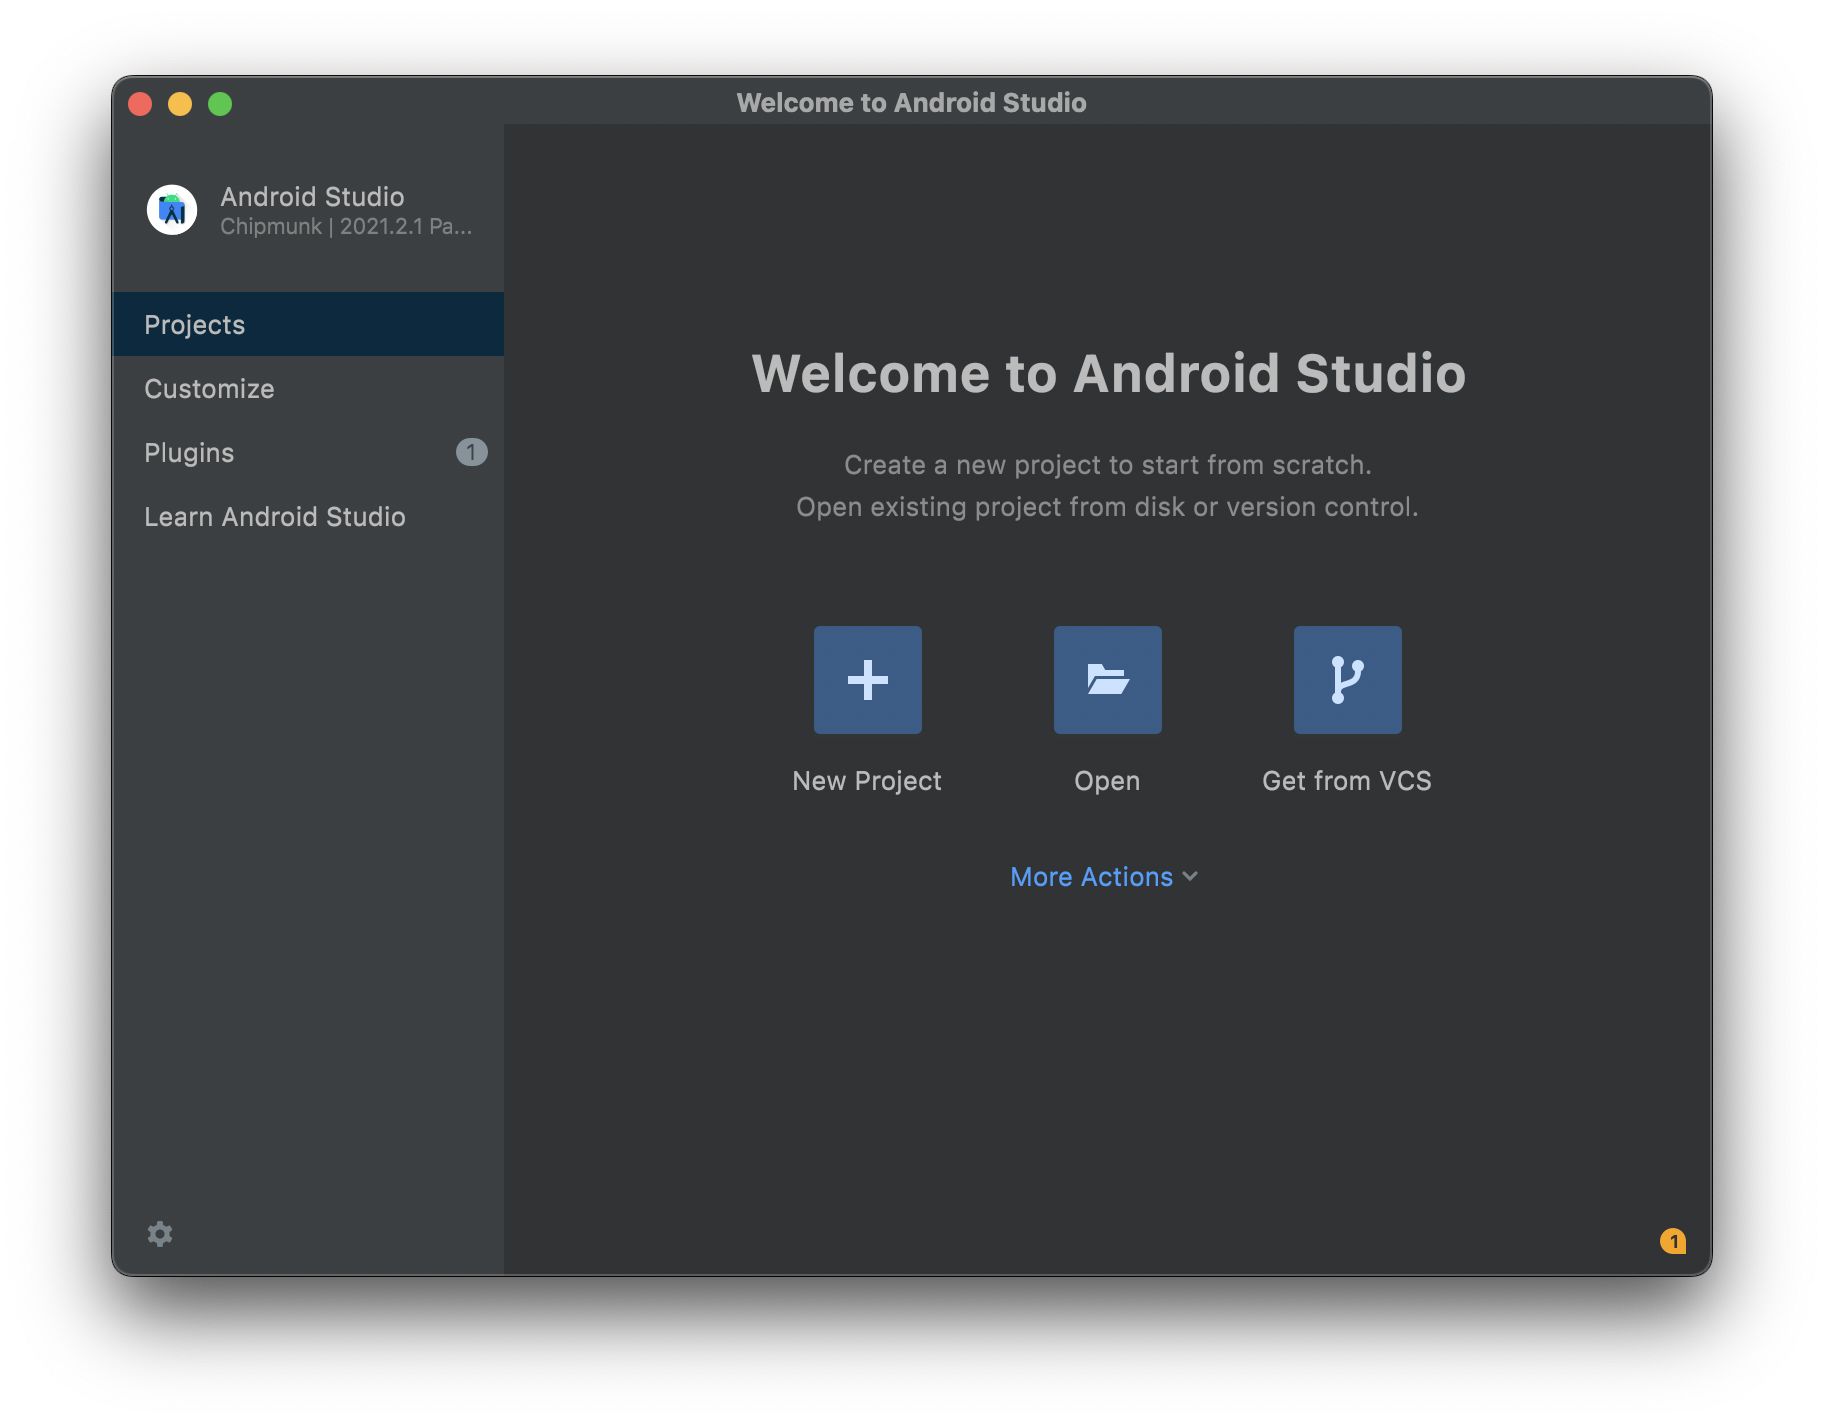
Task: Click the Android Studio product name
Action: (x=312, y=196)
